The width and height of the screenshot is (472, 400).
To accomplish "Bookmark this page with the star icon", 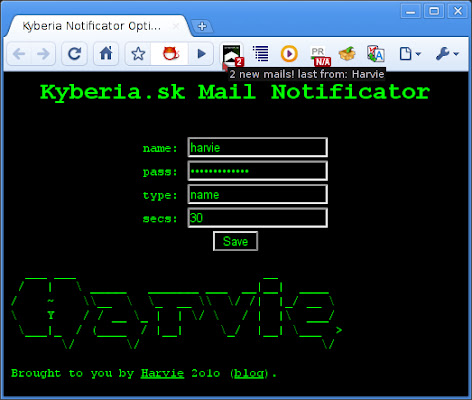I will (138, 54).
